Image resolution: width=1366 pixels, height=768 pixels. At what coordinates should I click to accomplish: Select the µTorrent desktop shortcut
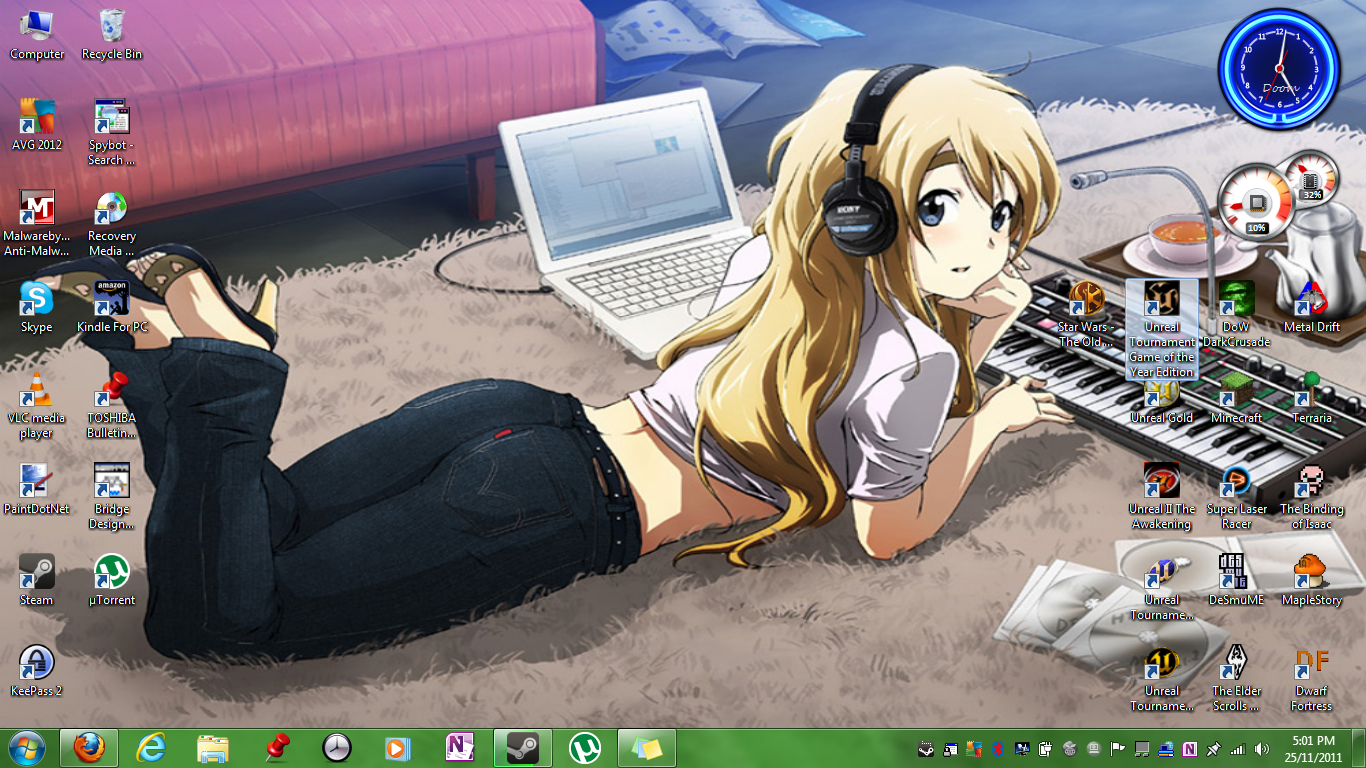tap(112, 580)
